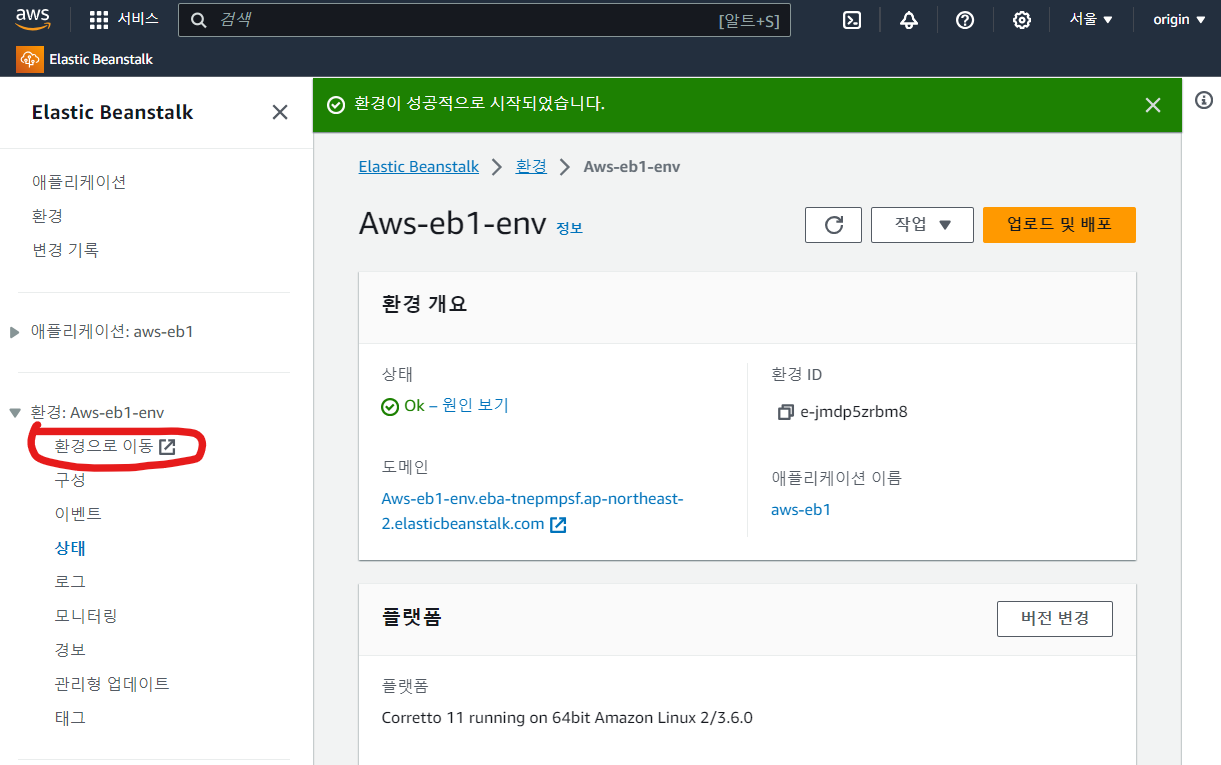Open the CloudShell terminal icon
This screenshot has width=1221, height=765.
pyautogui.click(x=852, y=20)
